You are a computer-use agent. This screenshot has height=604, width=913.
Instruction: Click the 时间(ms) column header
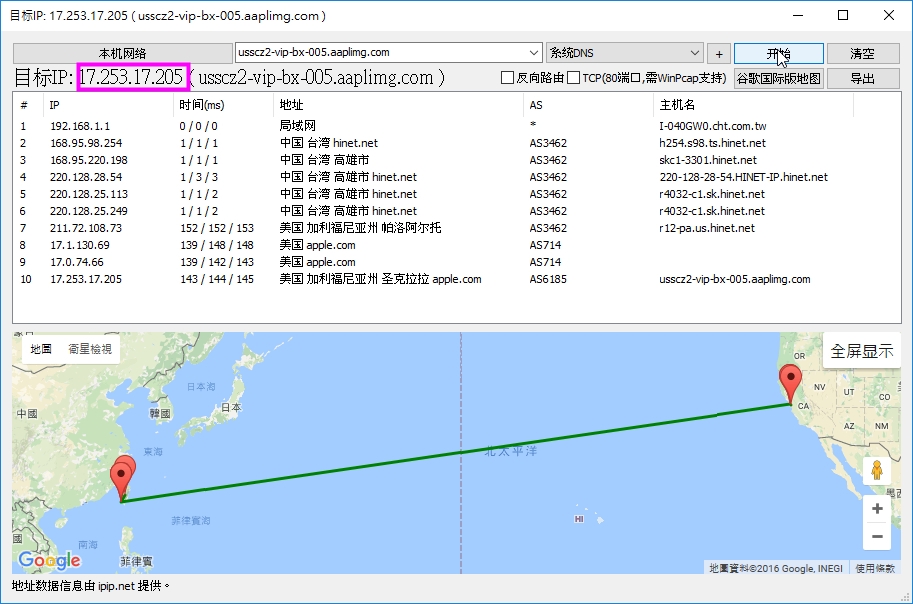pos(223,105)
